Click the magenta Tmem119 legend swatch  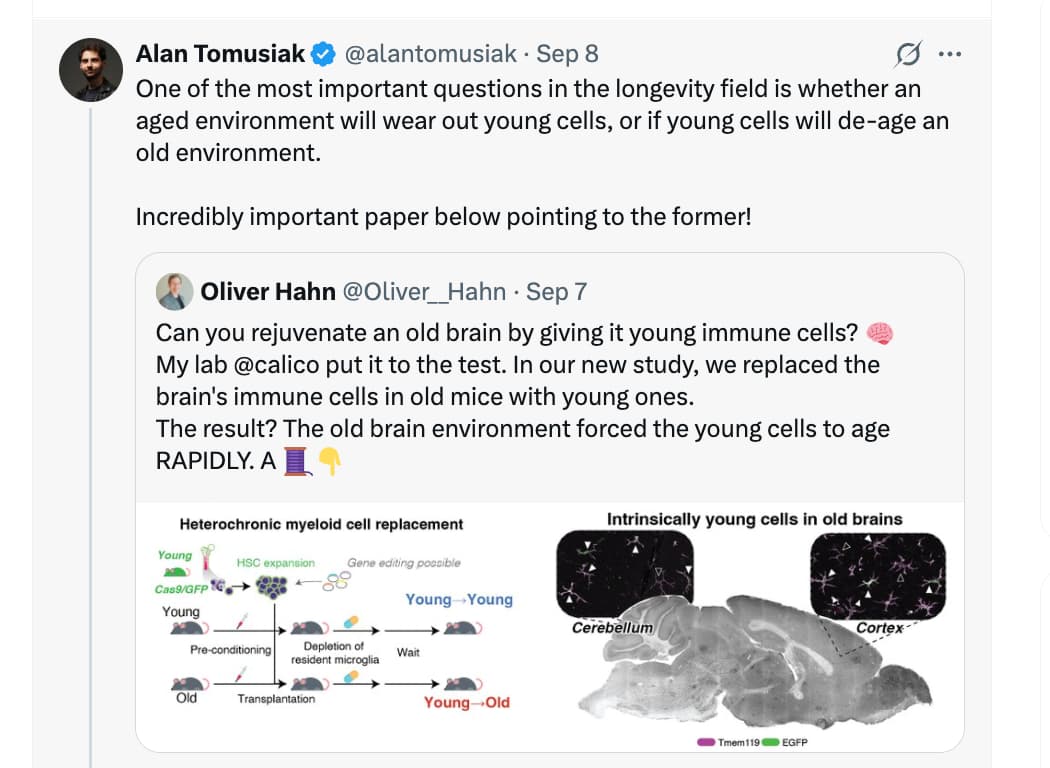click(706, 742)
